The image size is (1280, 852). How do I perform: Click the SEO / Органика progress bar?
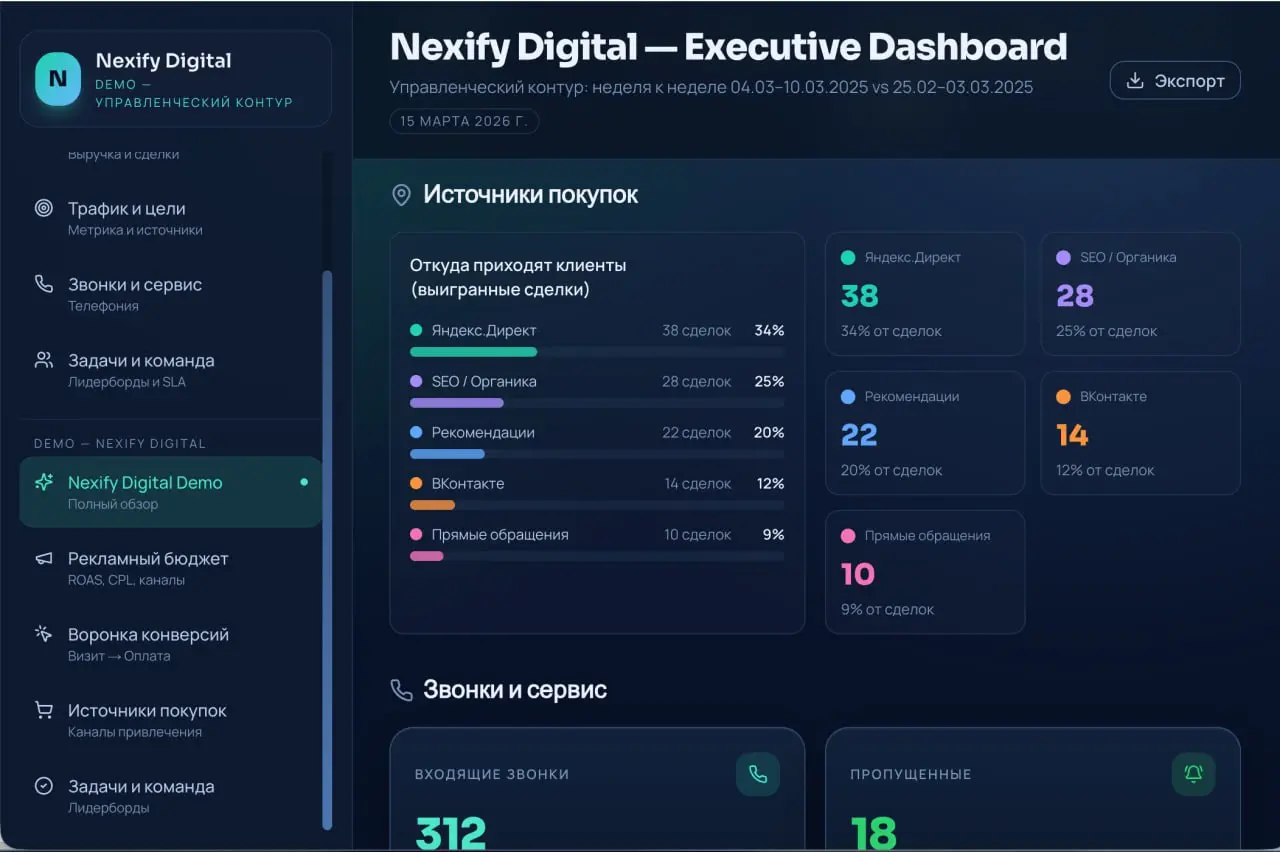[x=597, y=403]
